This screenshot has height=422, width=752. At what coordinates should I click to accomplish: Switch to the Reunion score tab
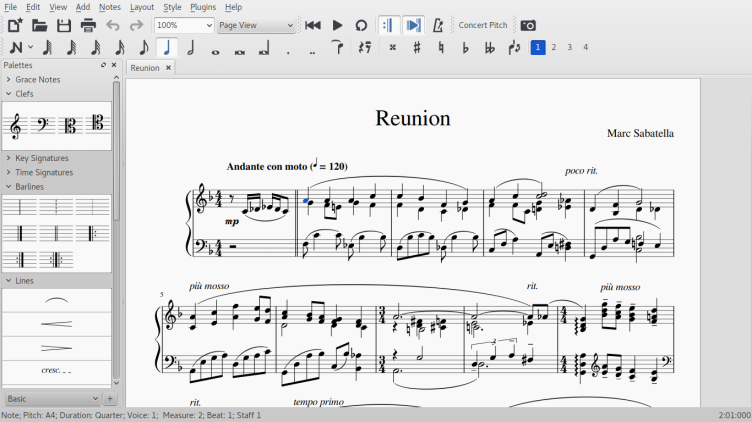point(145,68)
